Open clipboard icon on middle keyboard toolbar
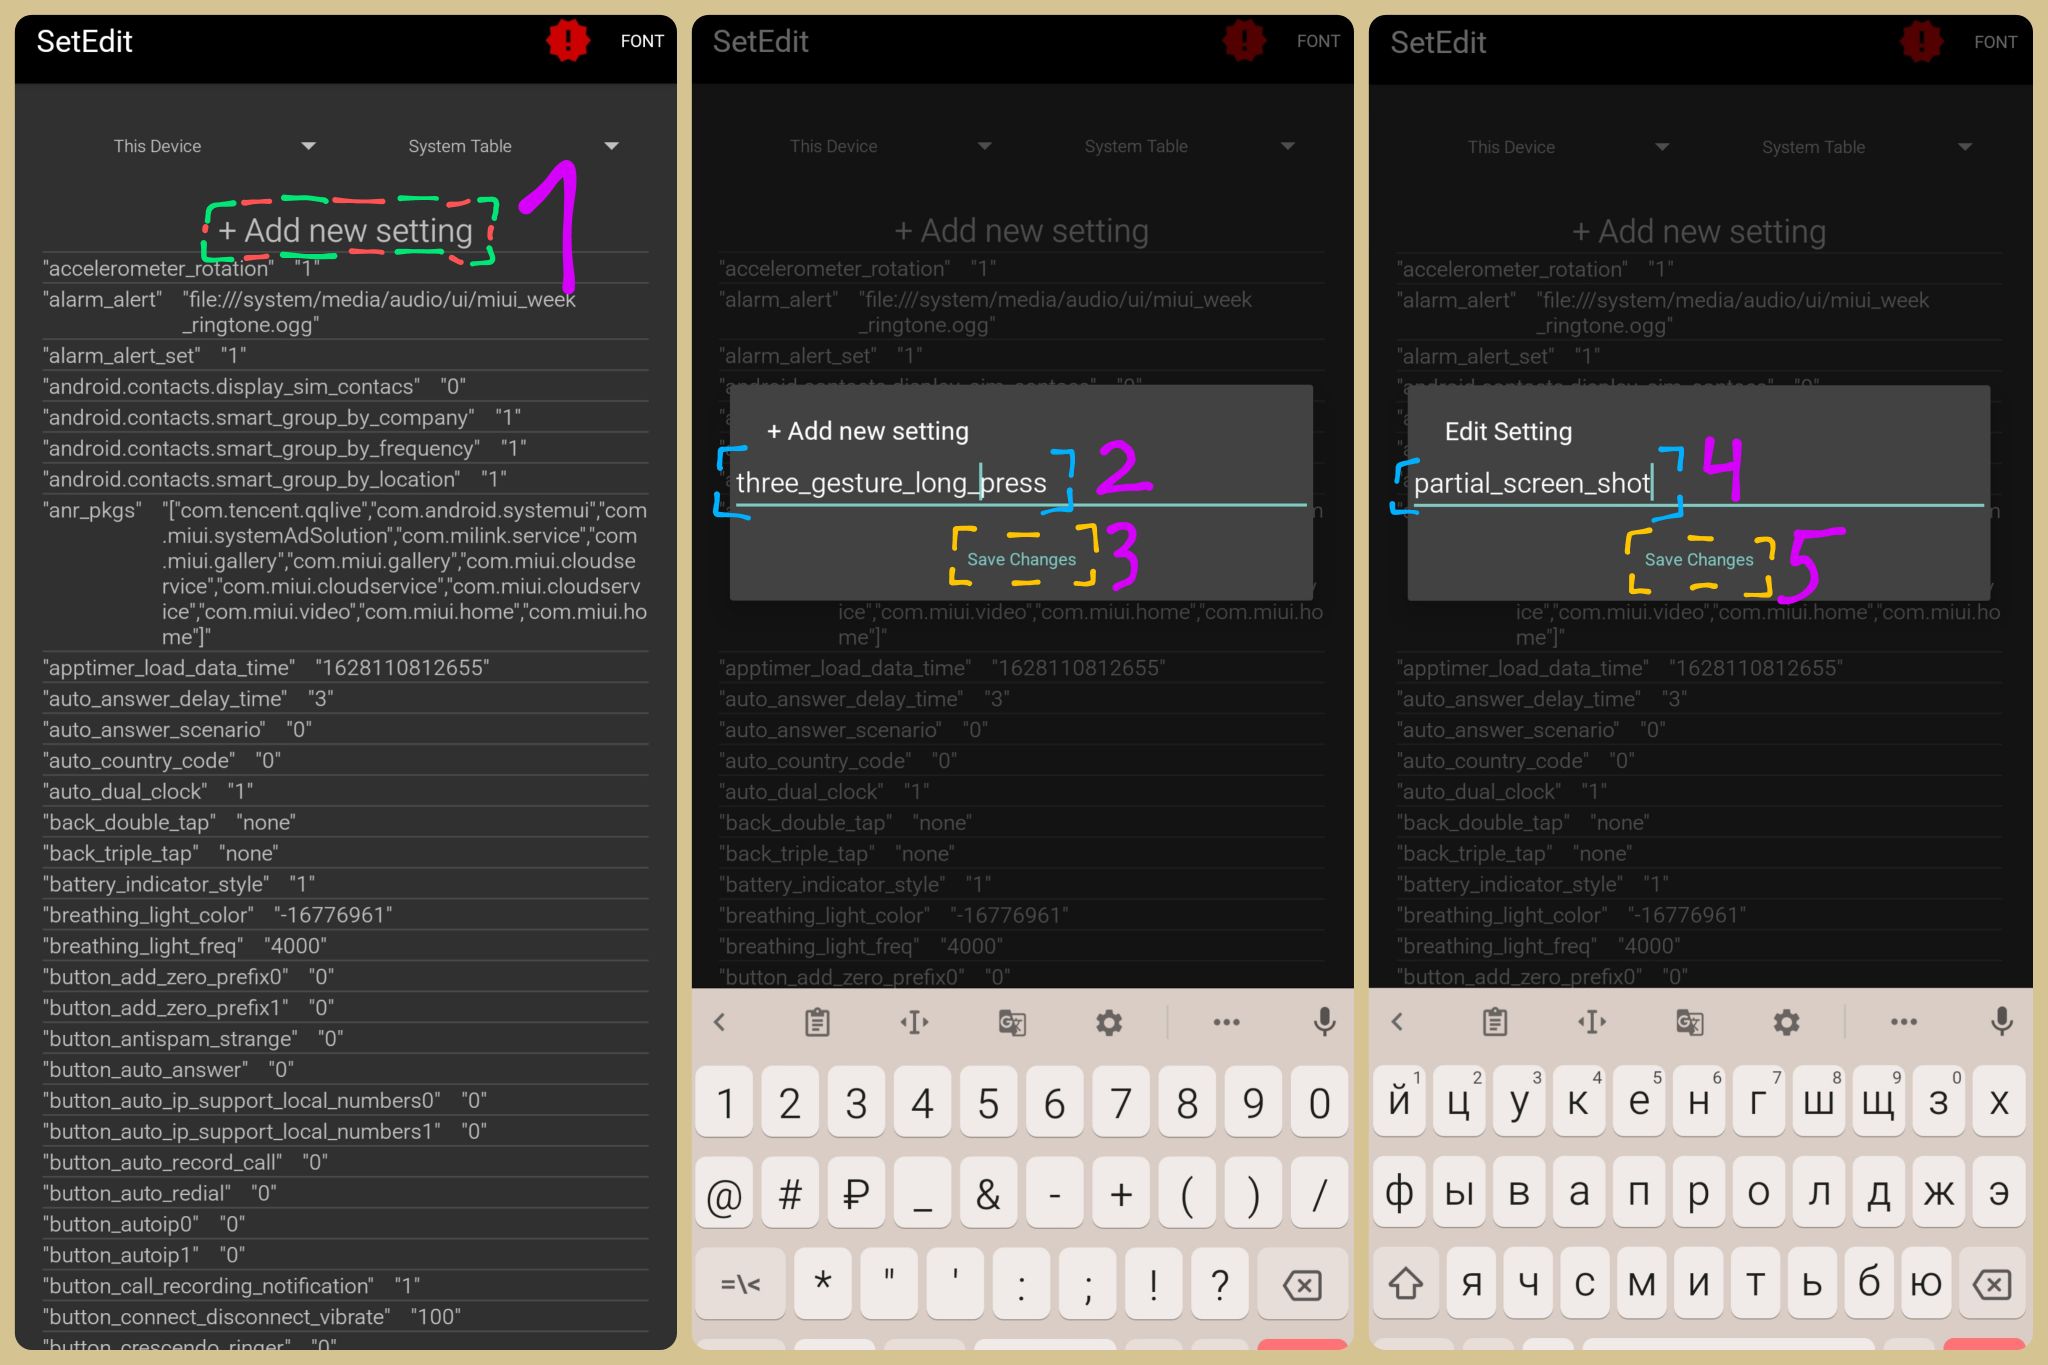 click(817, 1022)
